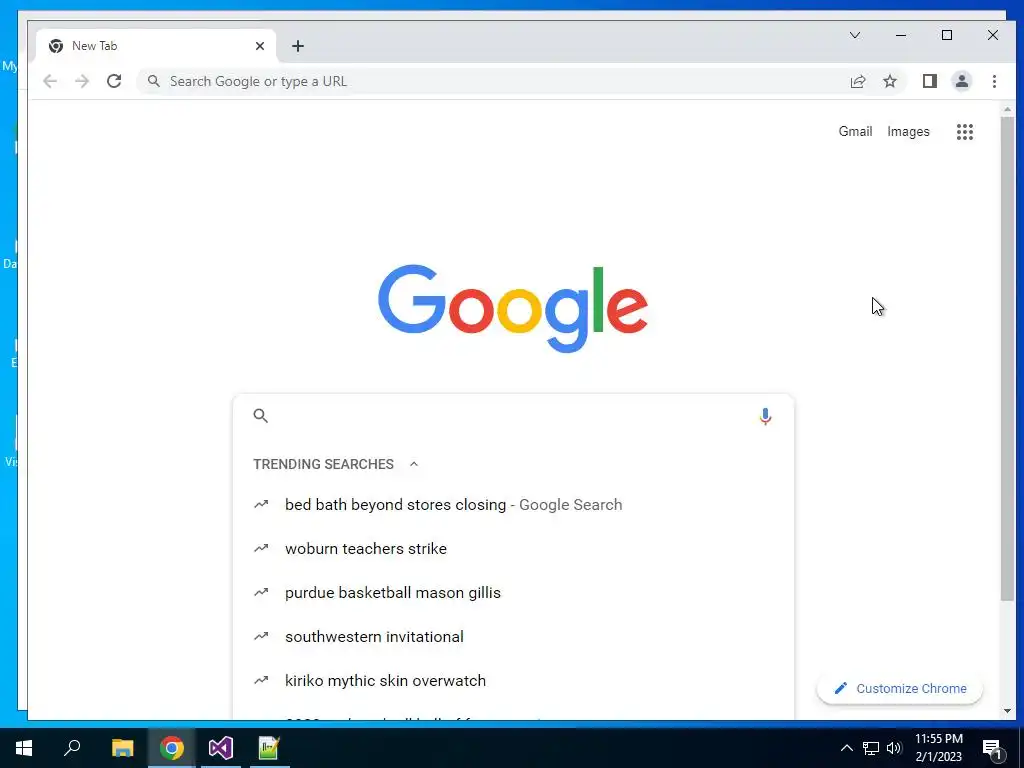1024x768 pixels.
Task: Select 'bed bath beyond stores closing' suggestion
Action: coord(513,505)
